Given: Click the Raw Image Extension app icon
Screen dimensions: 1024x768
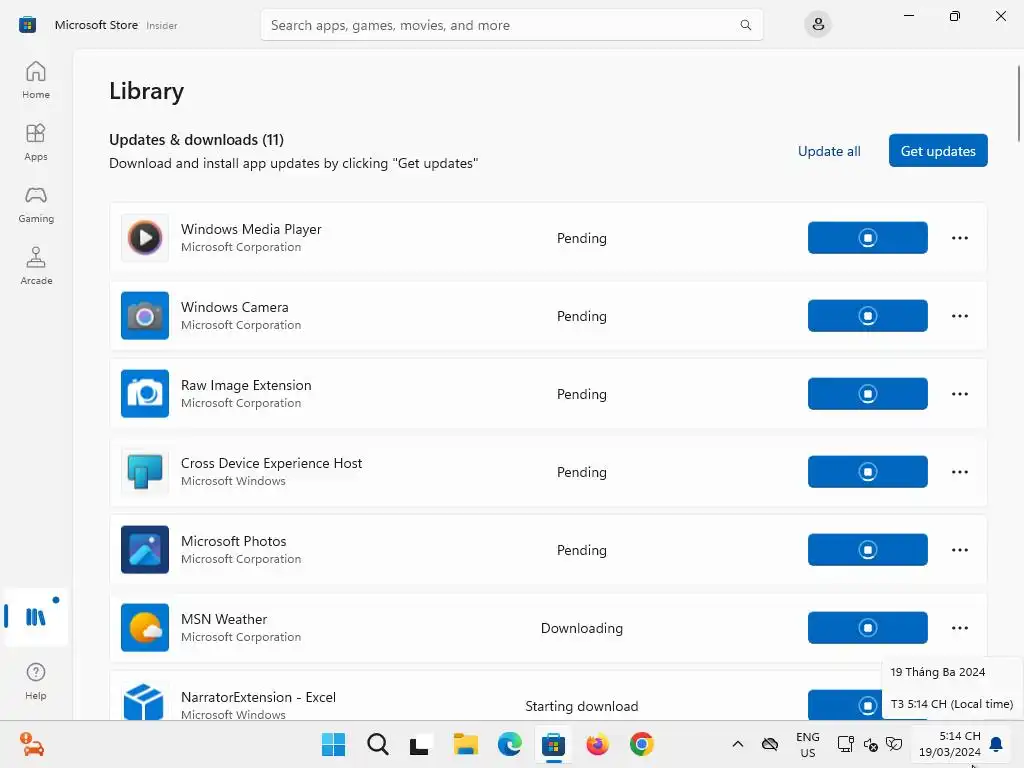Looking at the screenshot, I should point(145,394).
